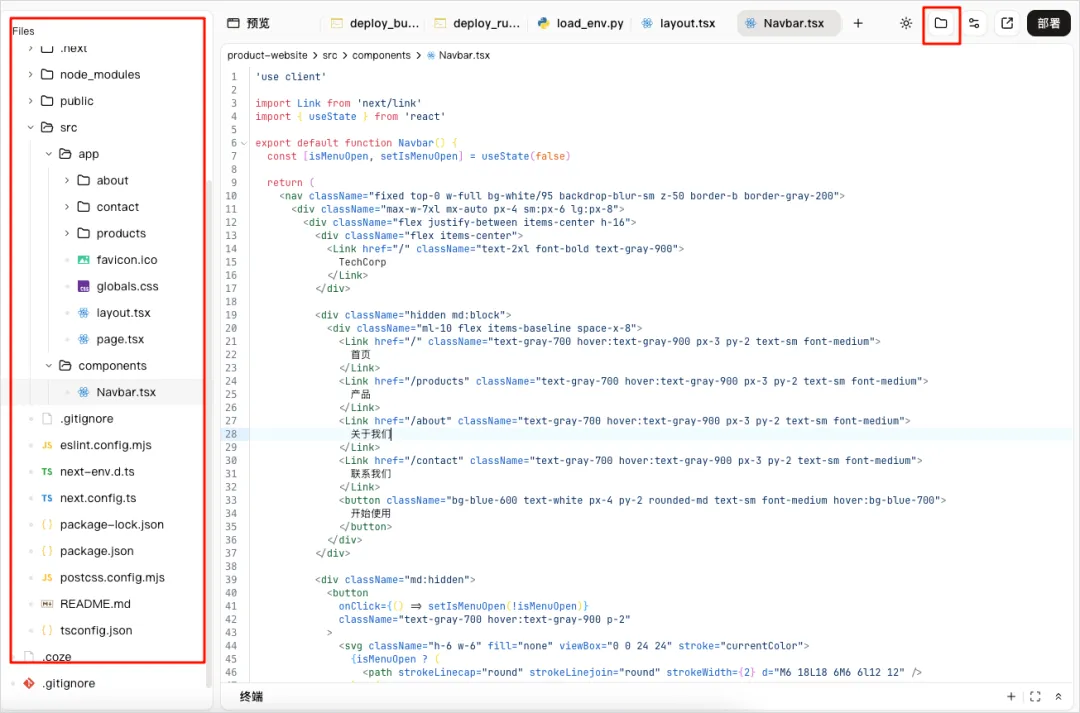1080x713 pixels.
Task: Click the contact folder icon
Action: coord(83,207)
